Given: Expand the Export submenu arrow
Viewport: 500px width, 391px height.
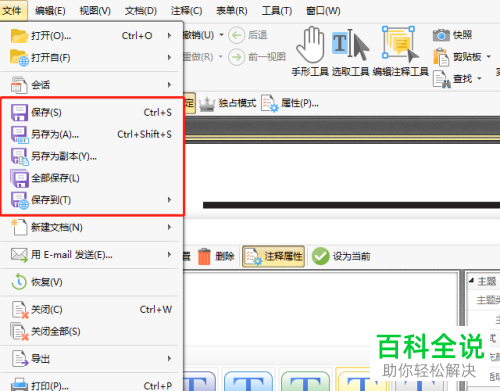Looking at the screenshot, I should (x=169, y=359).
